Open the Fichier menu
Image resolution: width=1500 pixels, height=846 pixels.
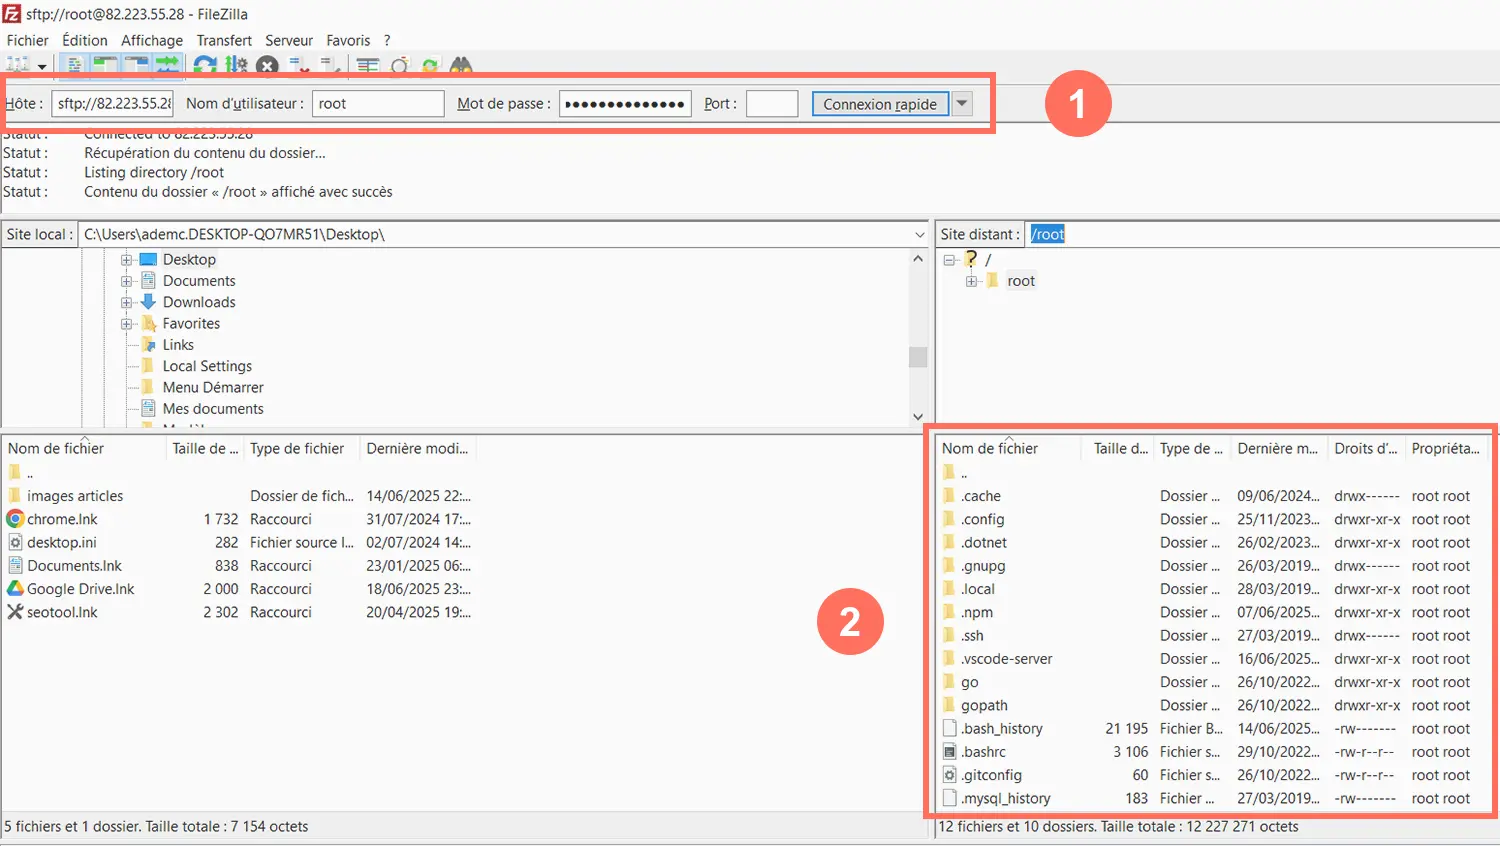(x=27, y=40)
